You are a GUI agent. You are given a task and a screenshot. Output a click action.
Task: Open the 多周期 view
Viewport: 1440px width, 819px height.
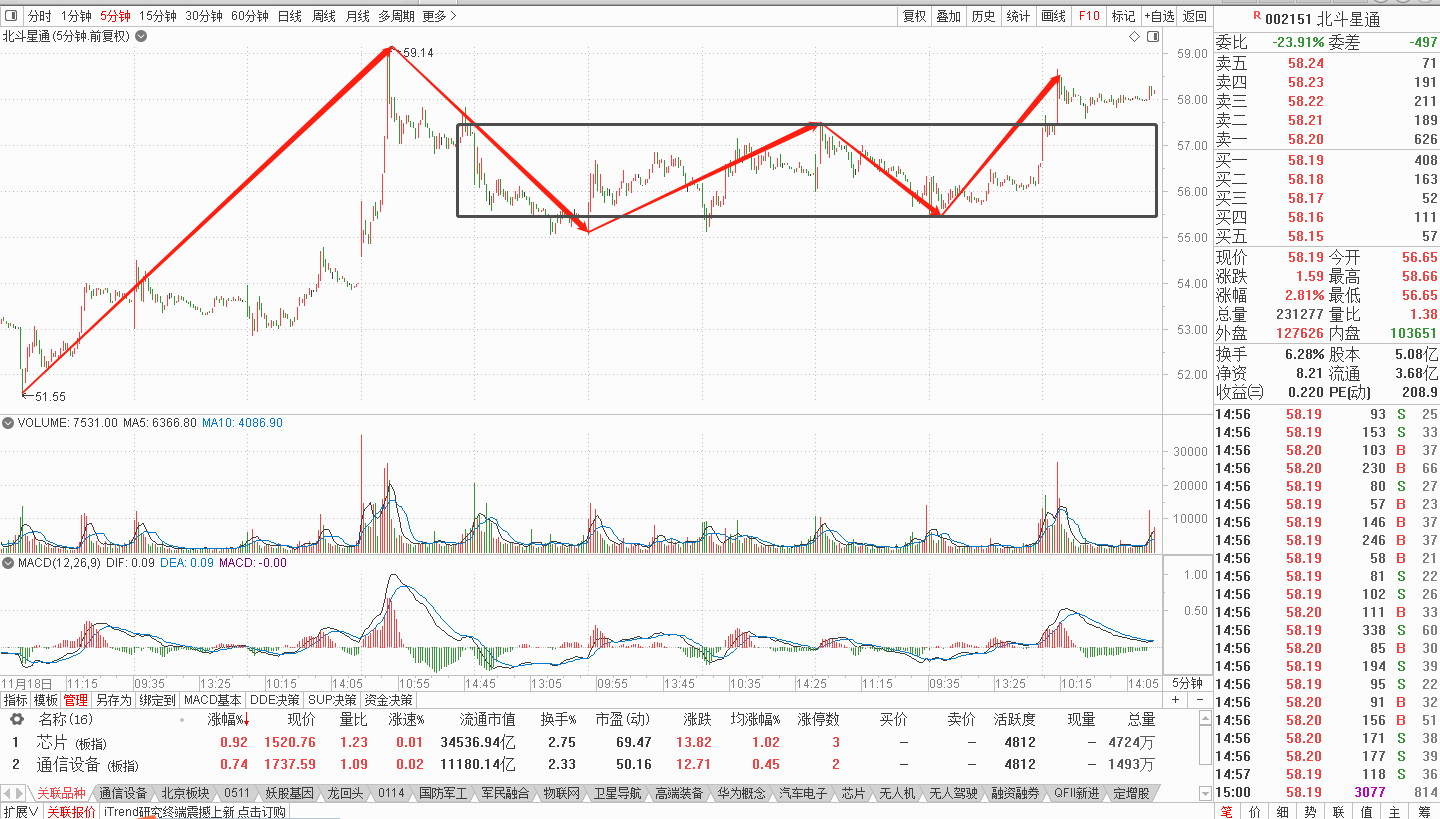click(396, 16)
